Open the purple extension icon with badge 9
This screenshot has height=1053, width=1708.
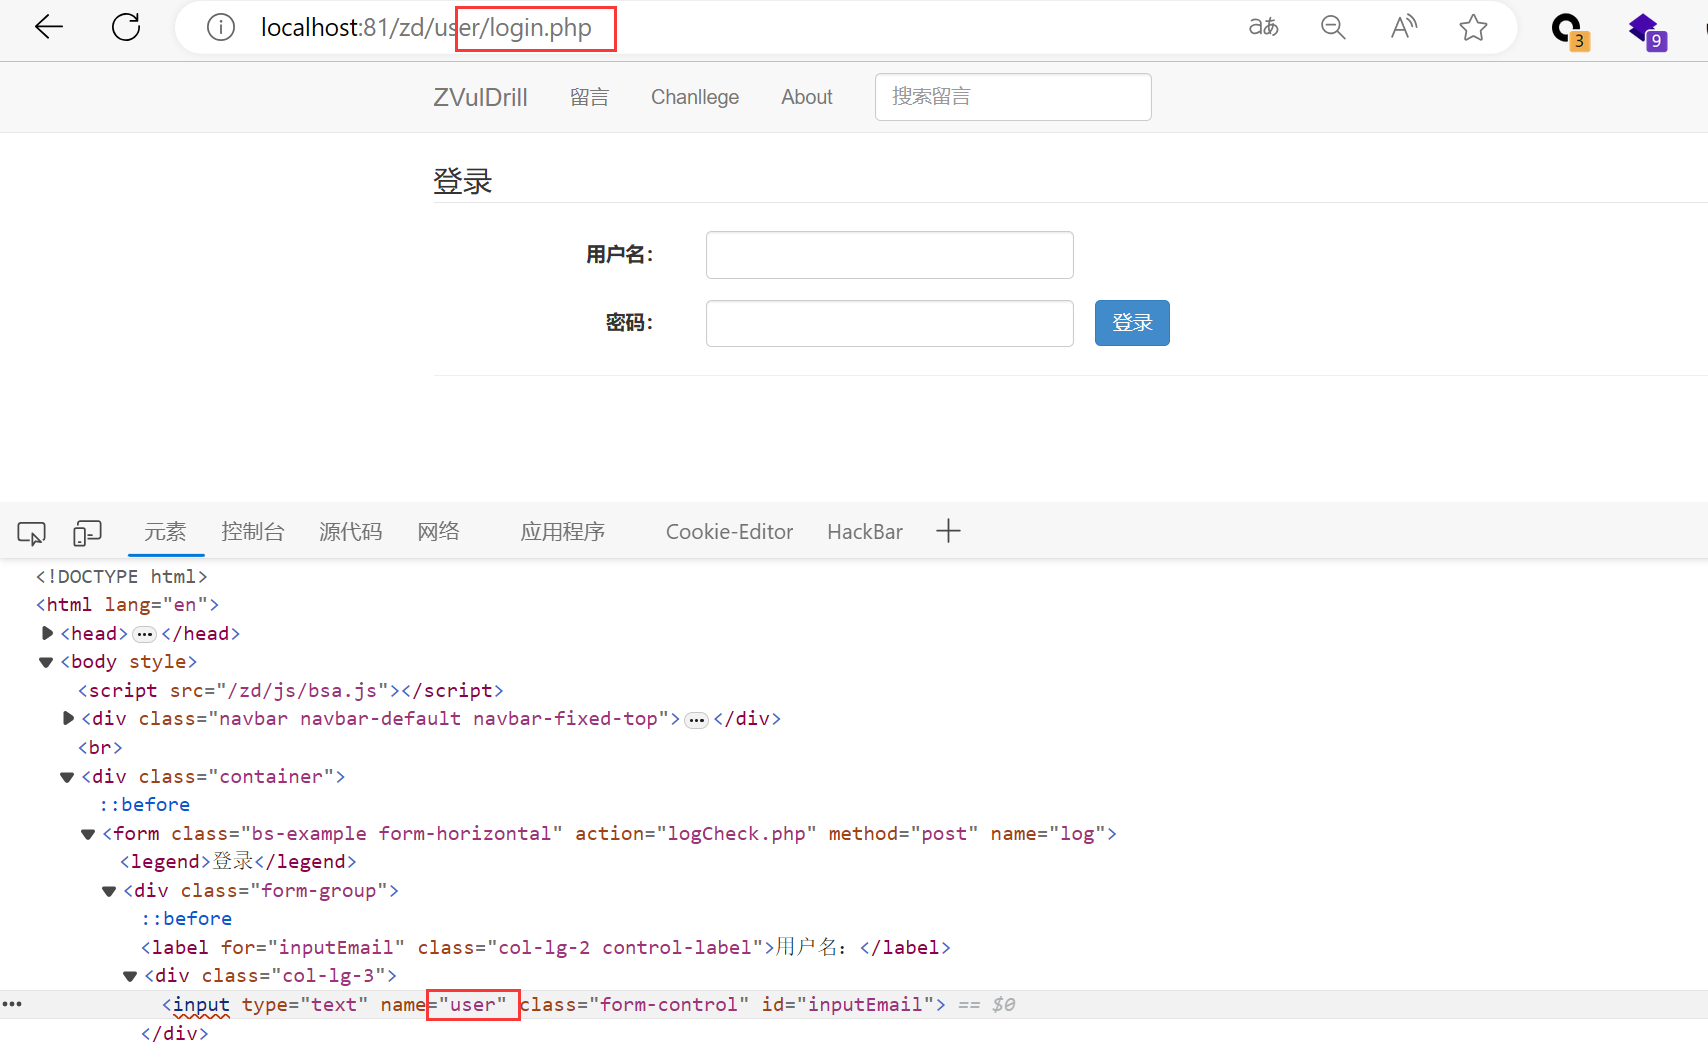pyautogui.click(x=1647, y=30)
